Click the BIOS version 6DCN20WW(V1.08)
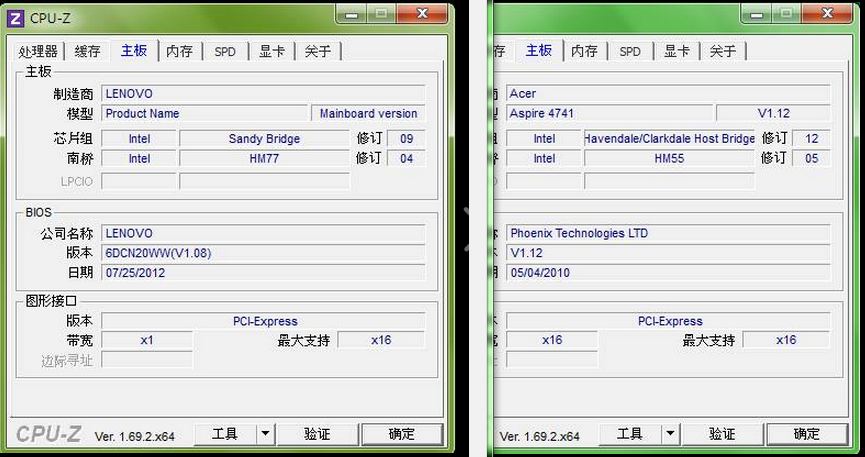Image resolution: width=865 pixels, height=457 pixels. pos(263,253)
